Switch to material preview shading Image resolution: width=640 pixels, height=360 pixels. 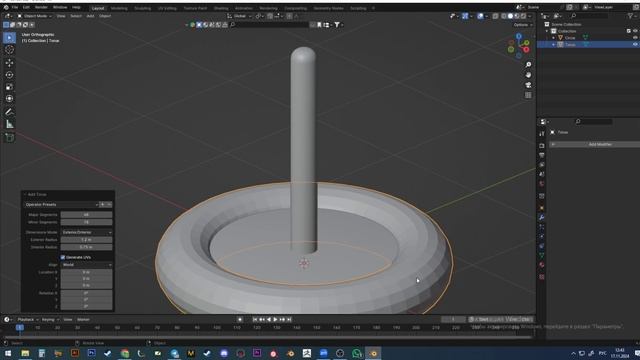[x=517, y=16]
